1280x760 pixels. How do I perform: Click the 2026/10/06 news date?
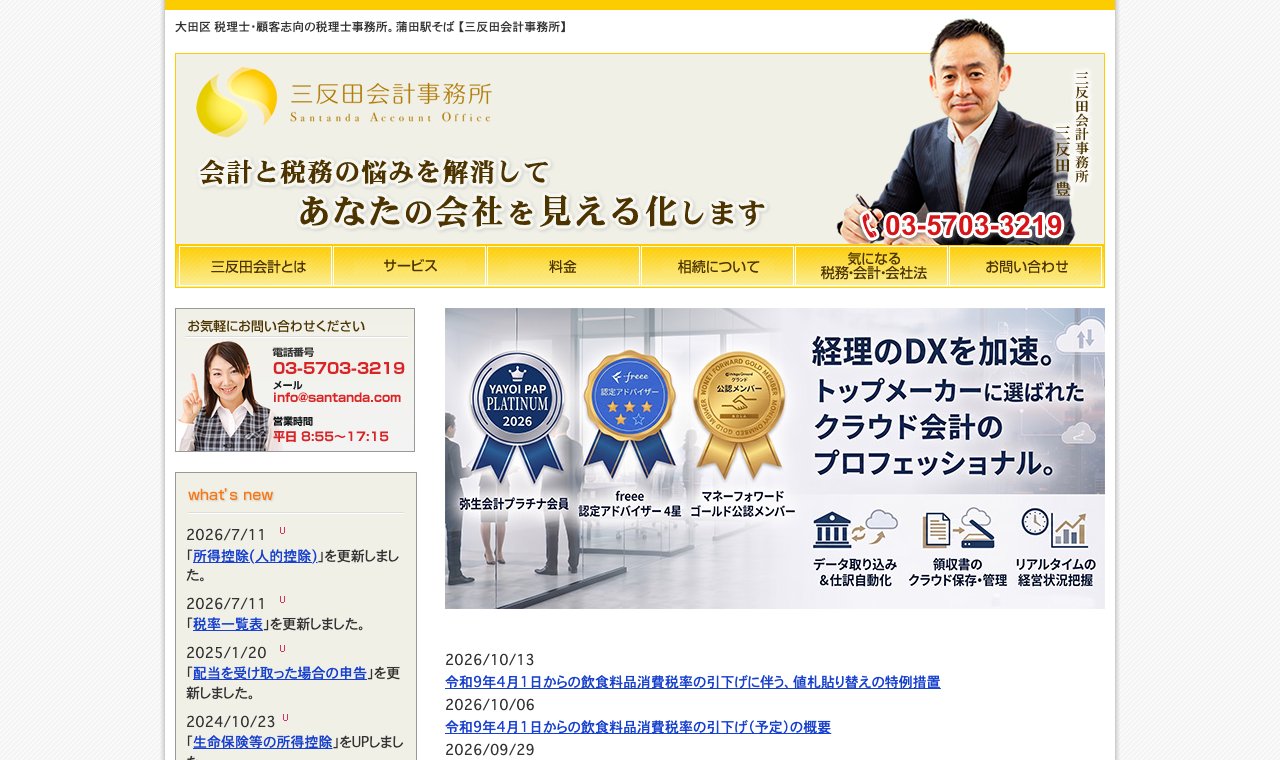coord(490,705)
